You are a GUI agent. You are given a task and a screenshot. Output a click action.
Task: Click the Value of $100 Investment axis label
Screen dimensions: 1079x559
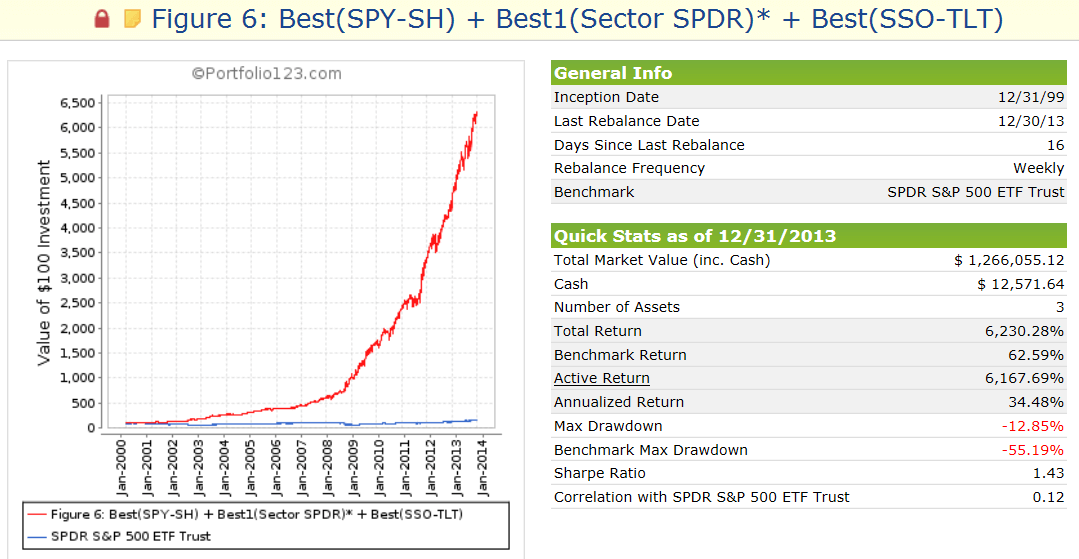[x=44, y=263]
